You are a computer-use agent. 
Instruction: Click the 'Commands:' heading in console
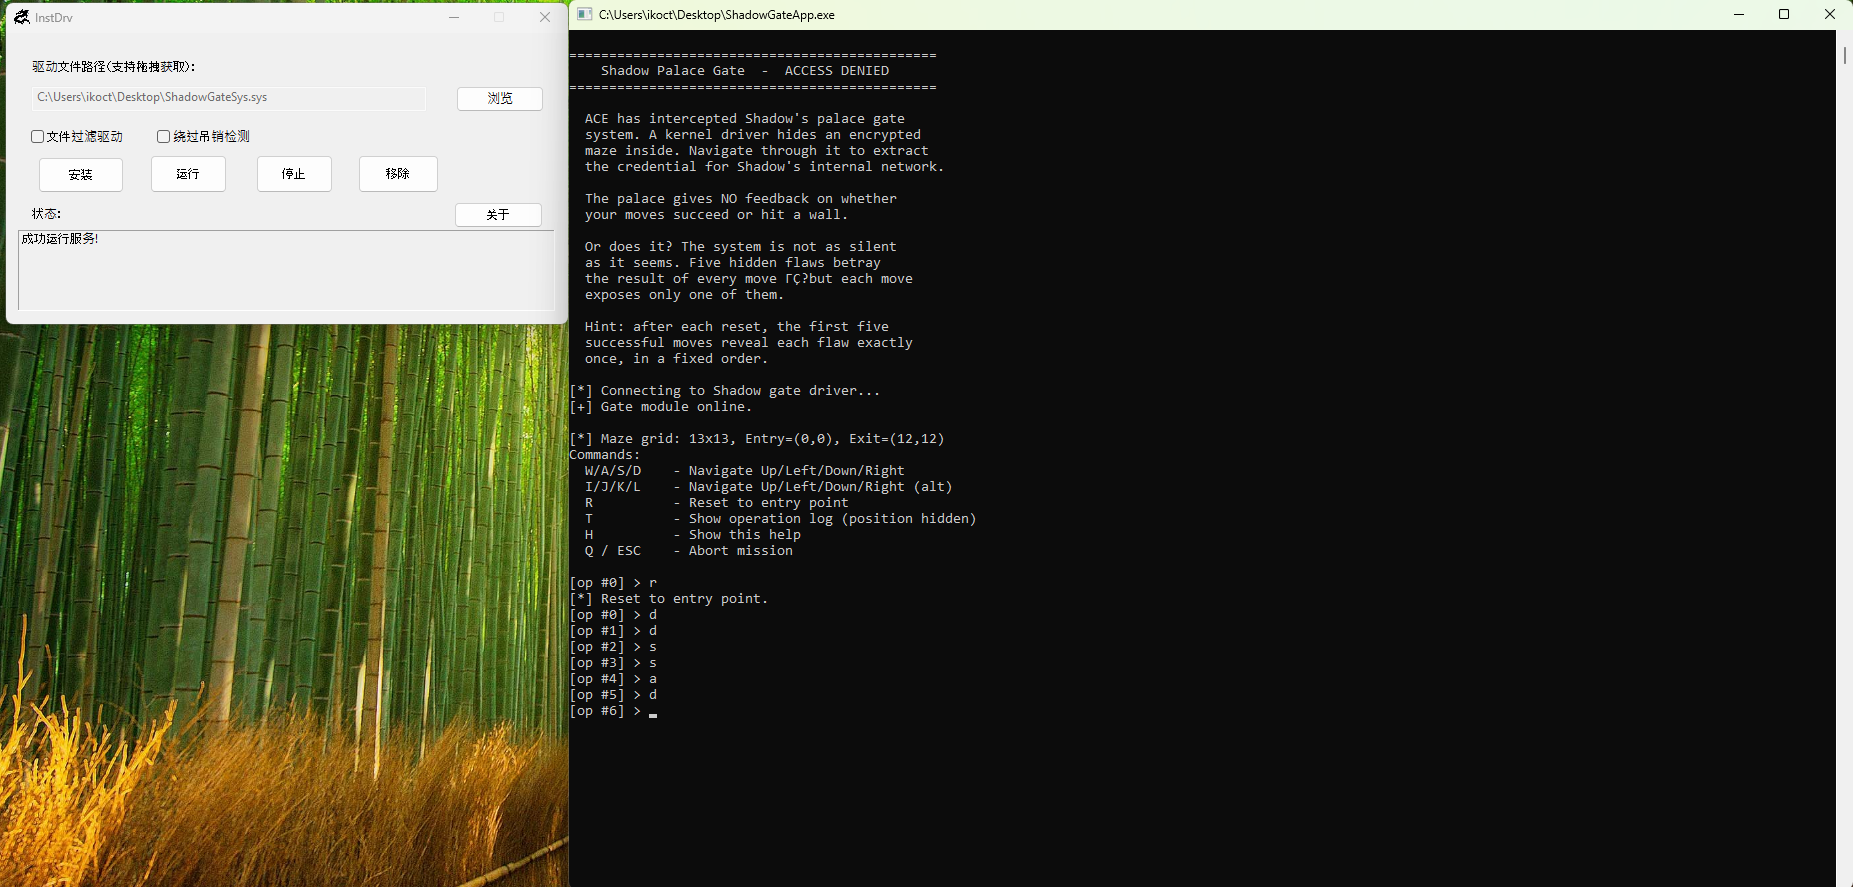pyautogui.click(x=605, y=455)
